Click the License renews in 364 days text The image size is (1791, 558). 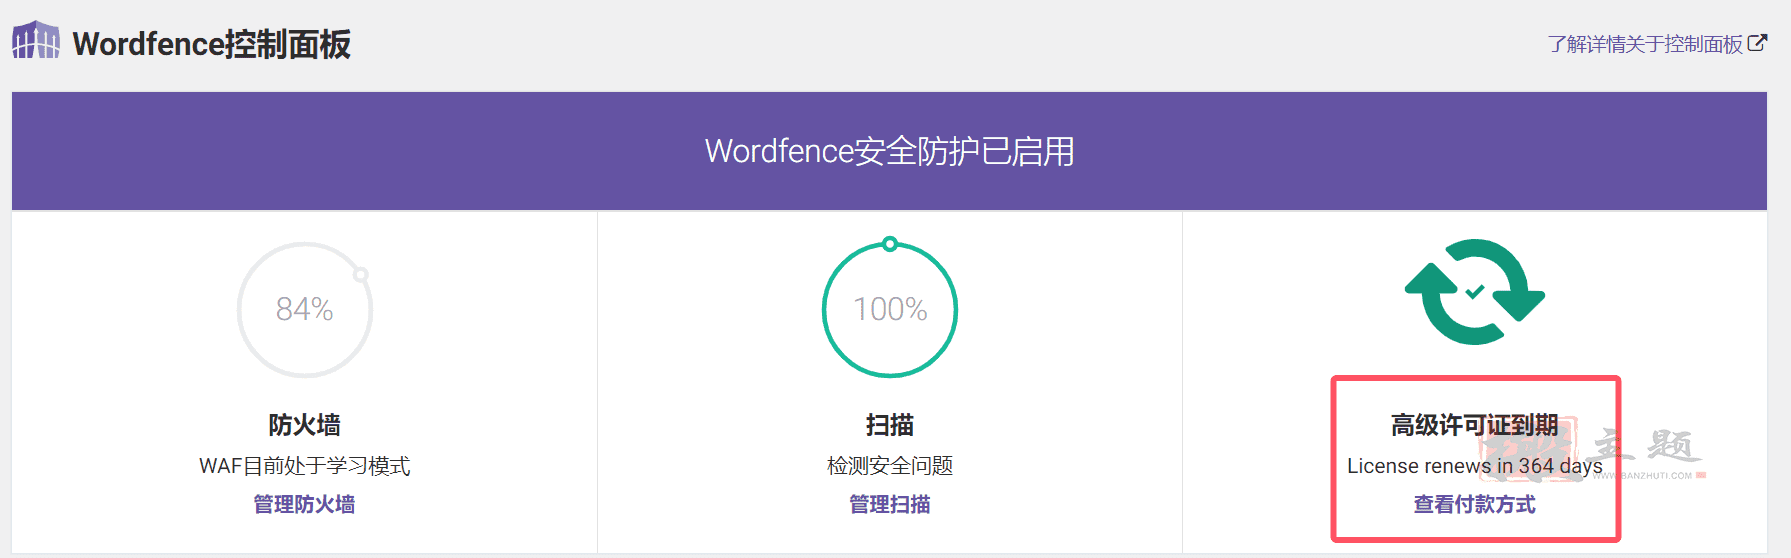point(1475,466)
